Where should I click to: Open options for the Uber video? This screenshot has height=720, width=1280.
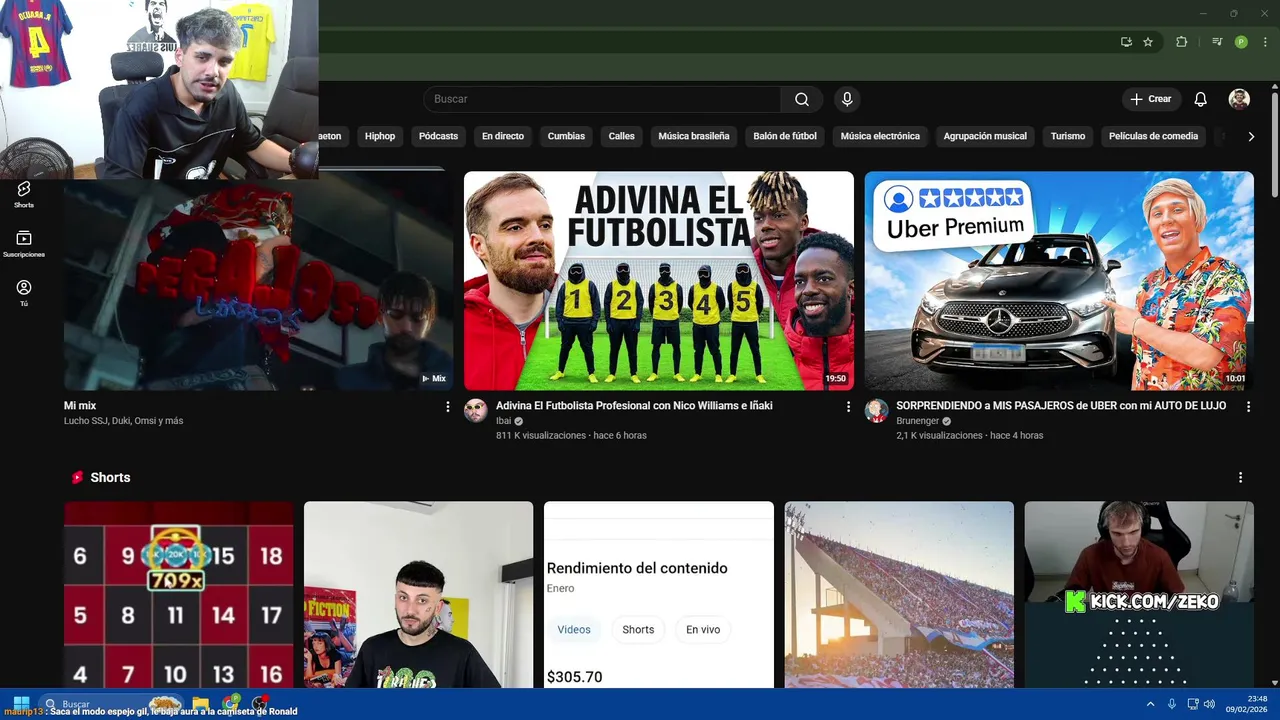(x=1248, y=407)
